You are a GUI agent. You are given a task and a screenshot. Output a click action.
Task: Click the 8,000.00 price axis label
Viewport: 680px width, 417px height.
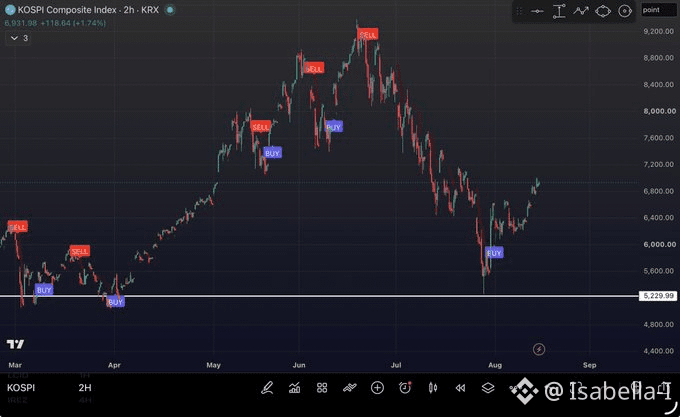point(659,111)
